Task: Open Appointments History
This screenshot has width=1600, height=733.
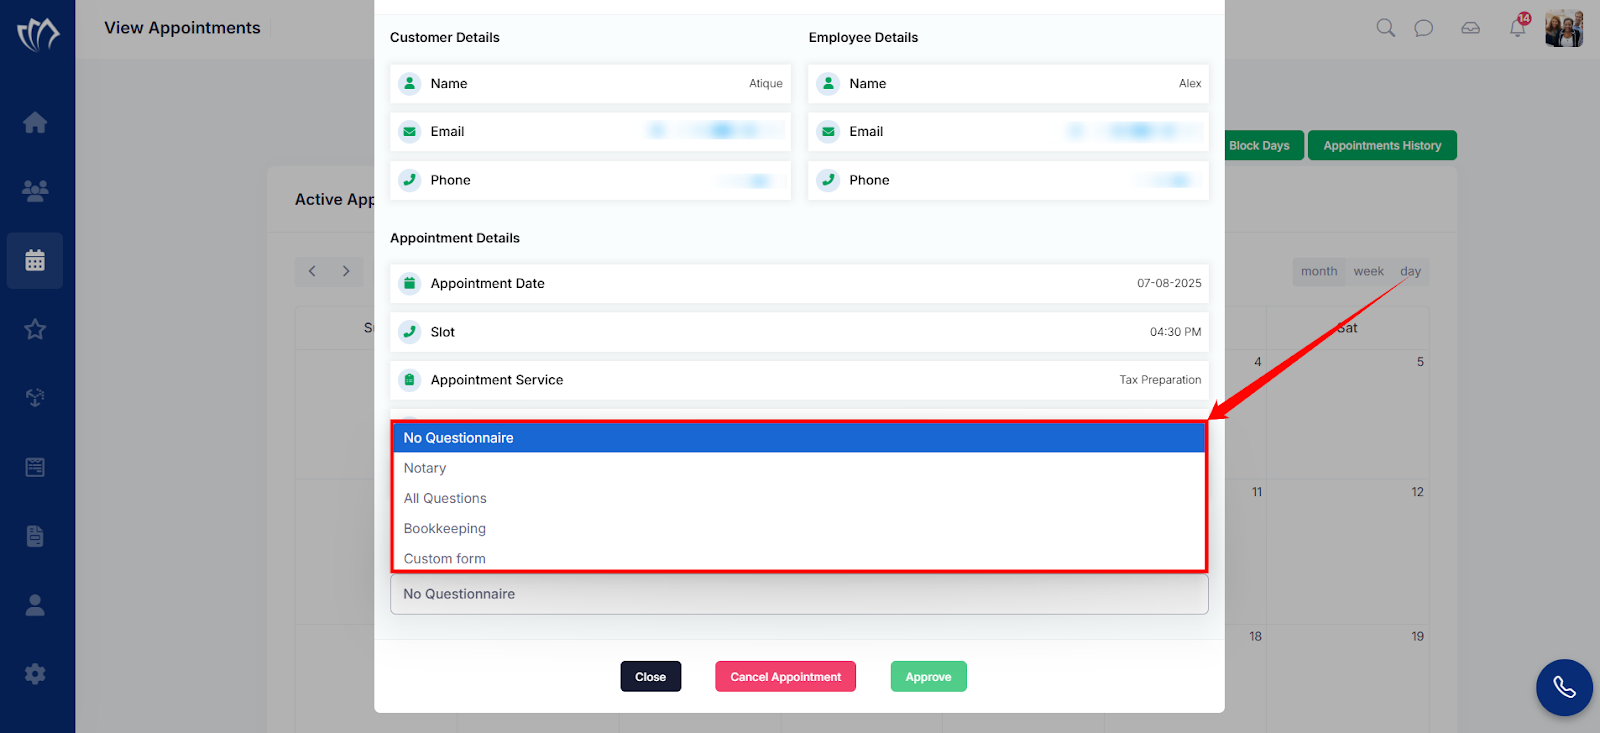Action: pyautogui.click(x=1382, y=146)
